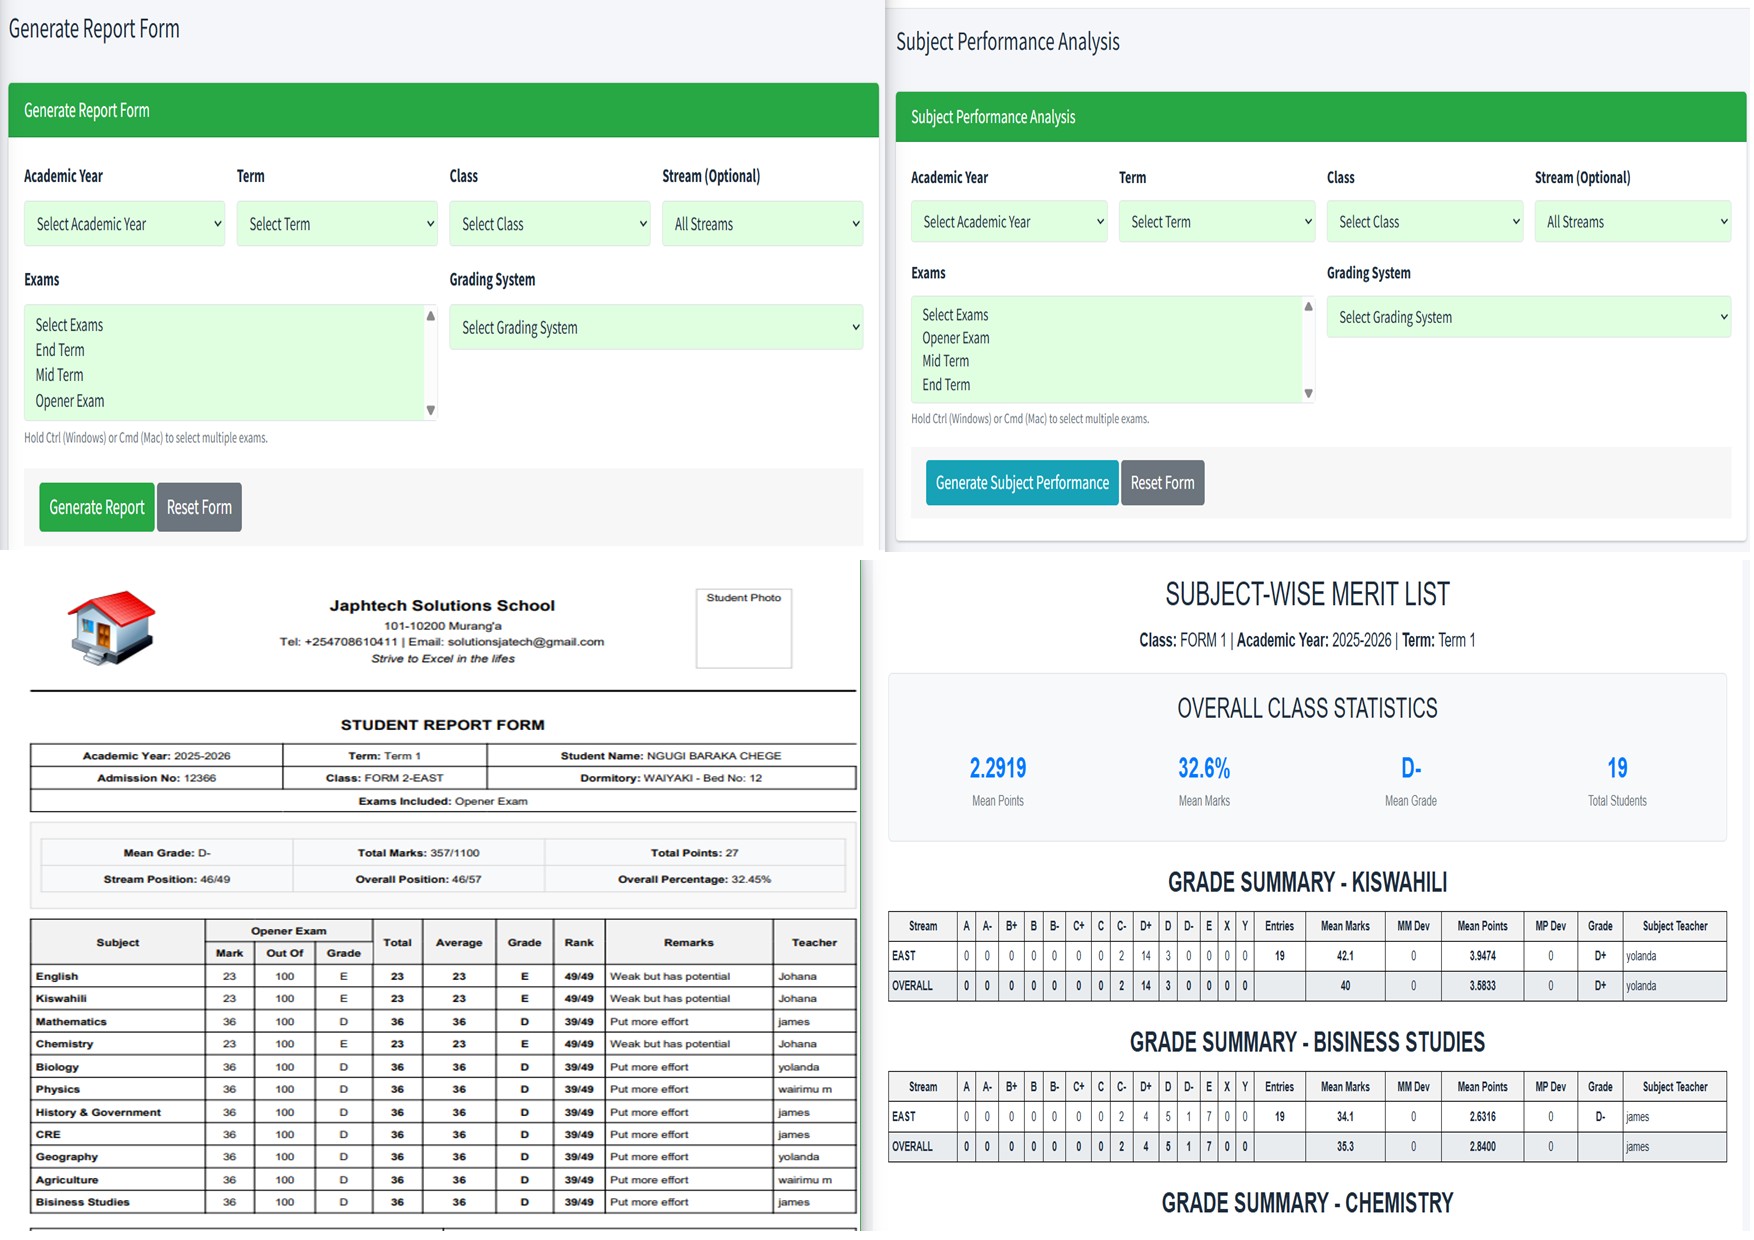Select Opener Exam in Subject Performance exams list

pyautogui.click(x=956, y=338)
